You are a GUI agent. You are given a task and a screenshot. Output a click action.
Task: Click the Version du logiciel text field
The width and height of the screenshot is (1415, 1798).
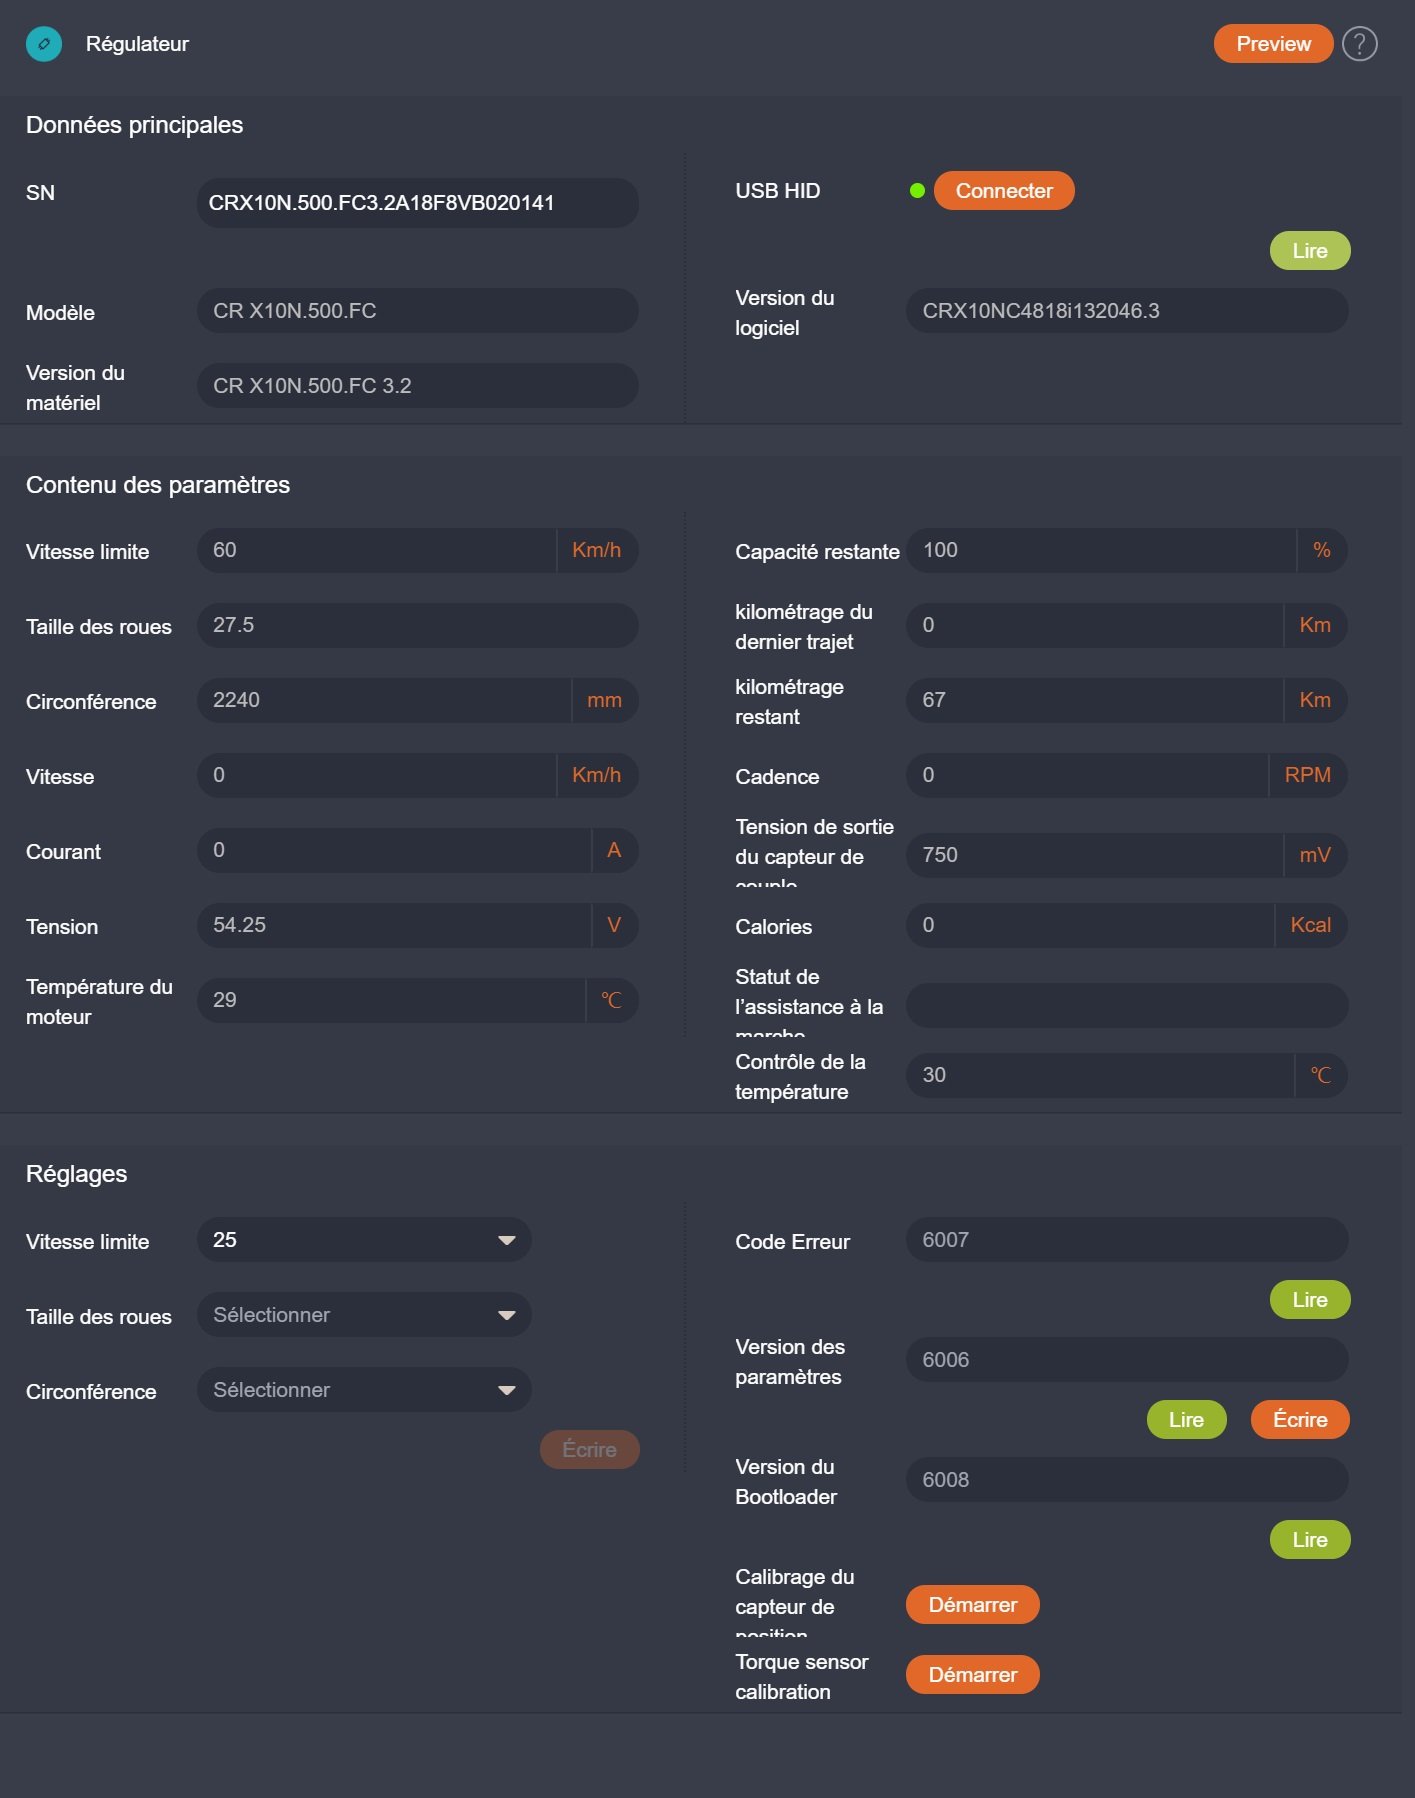pos(1127,311)
